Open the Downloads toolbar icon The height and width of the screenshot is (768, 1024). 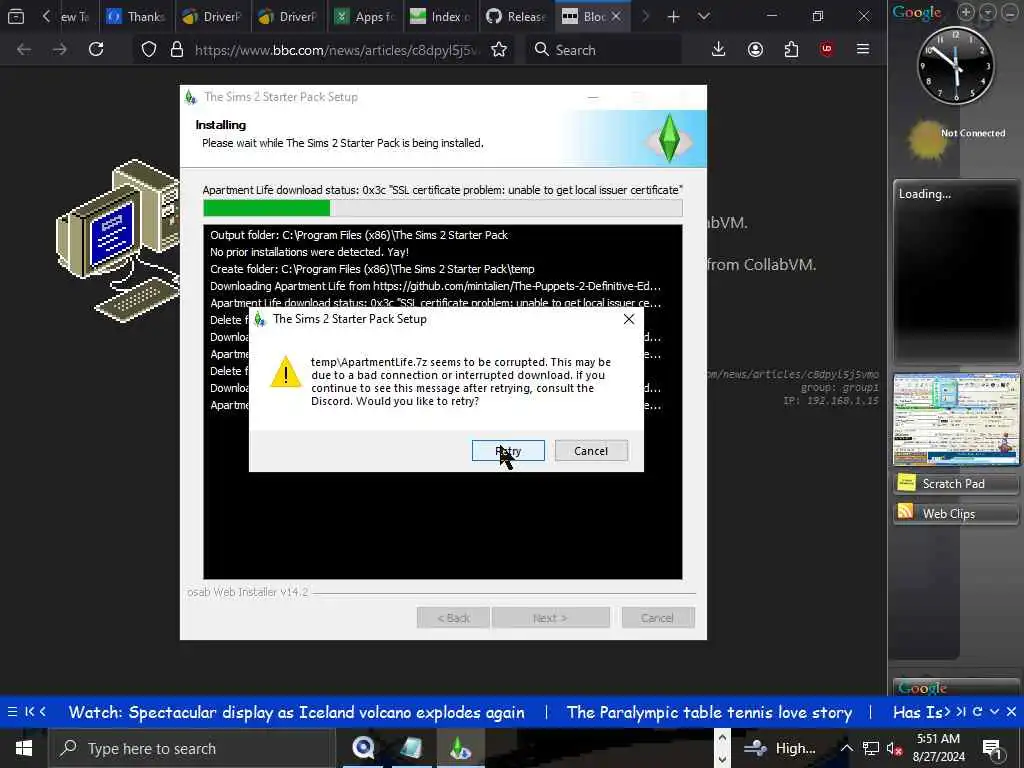point(718,50)
